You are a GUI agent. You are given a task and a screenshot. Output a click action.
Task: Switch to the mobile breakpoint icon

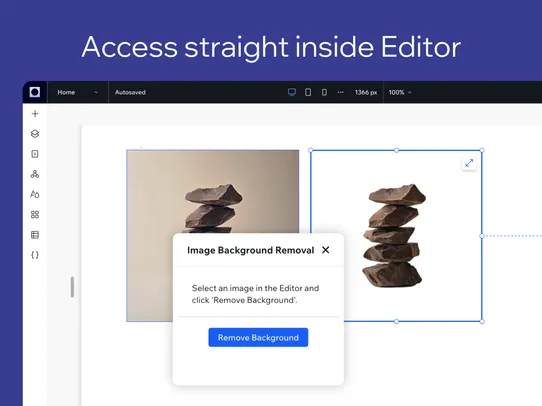coord(324,92)
